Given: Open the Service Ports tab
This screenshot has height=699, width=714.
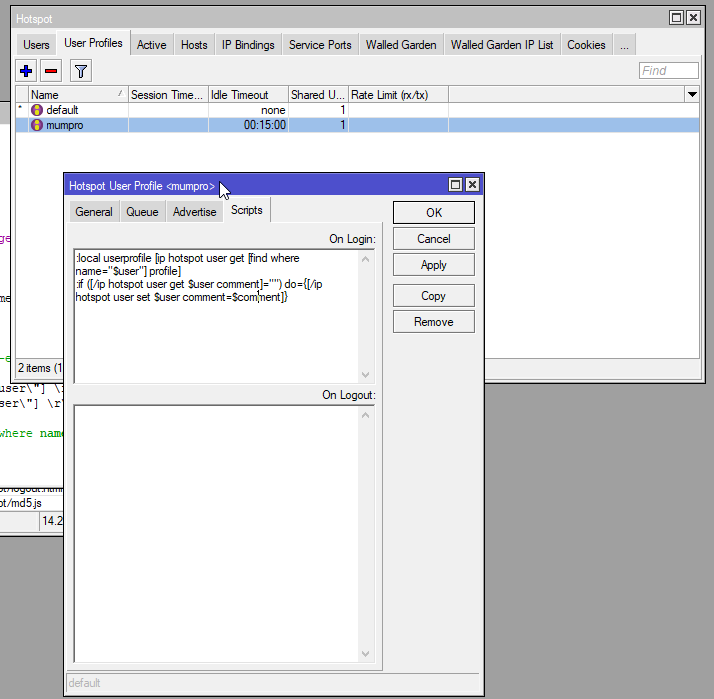Looking at the screenshot, I should click(320, 45).
